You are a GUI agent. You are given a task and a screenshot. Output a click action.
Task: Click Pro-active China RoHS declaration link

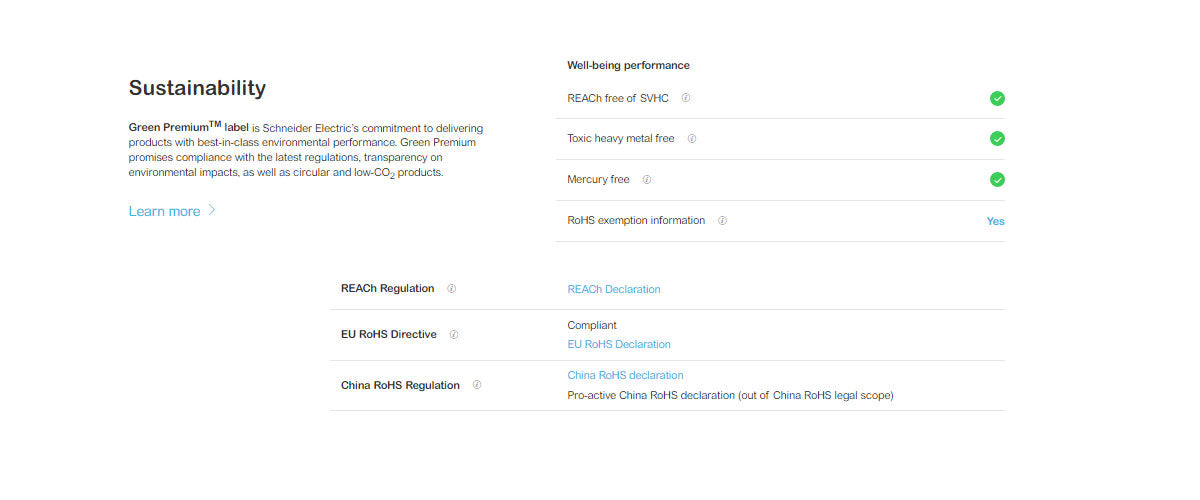[x=651, y=395]
